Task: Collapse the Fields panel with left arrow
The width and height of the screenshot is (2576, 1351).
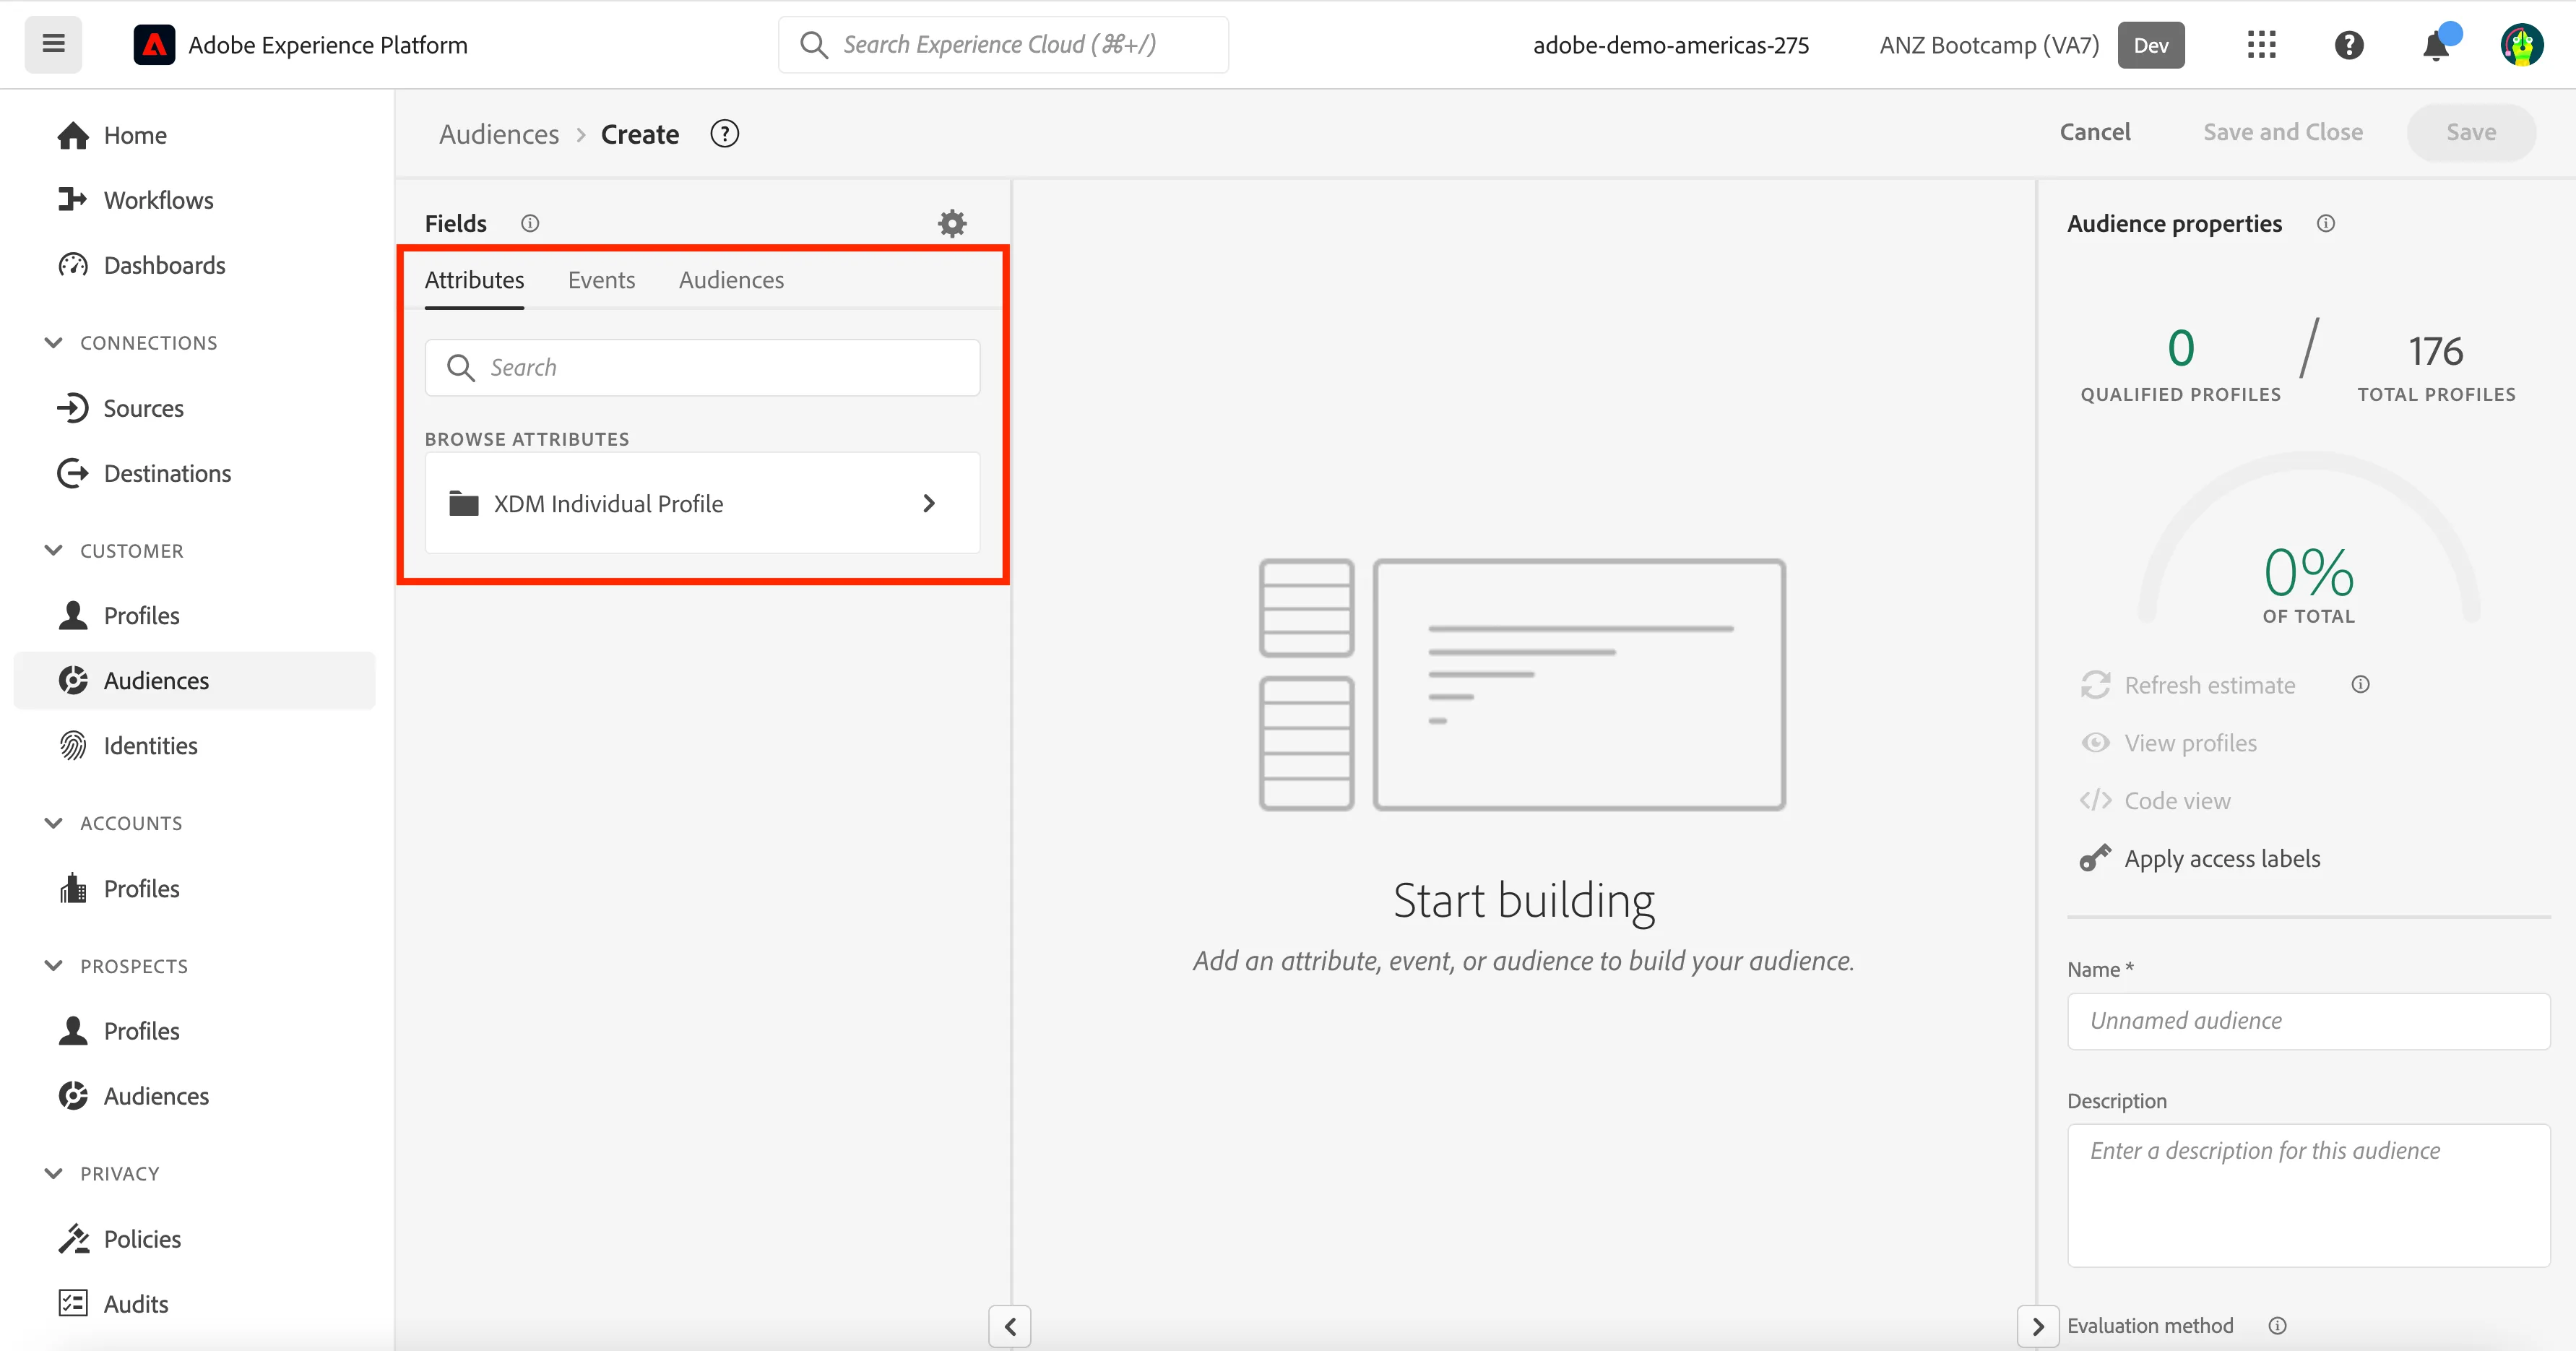Action: point(1010,1326)
